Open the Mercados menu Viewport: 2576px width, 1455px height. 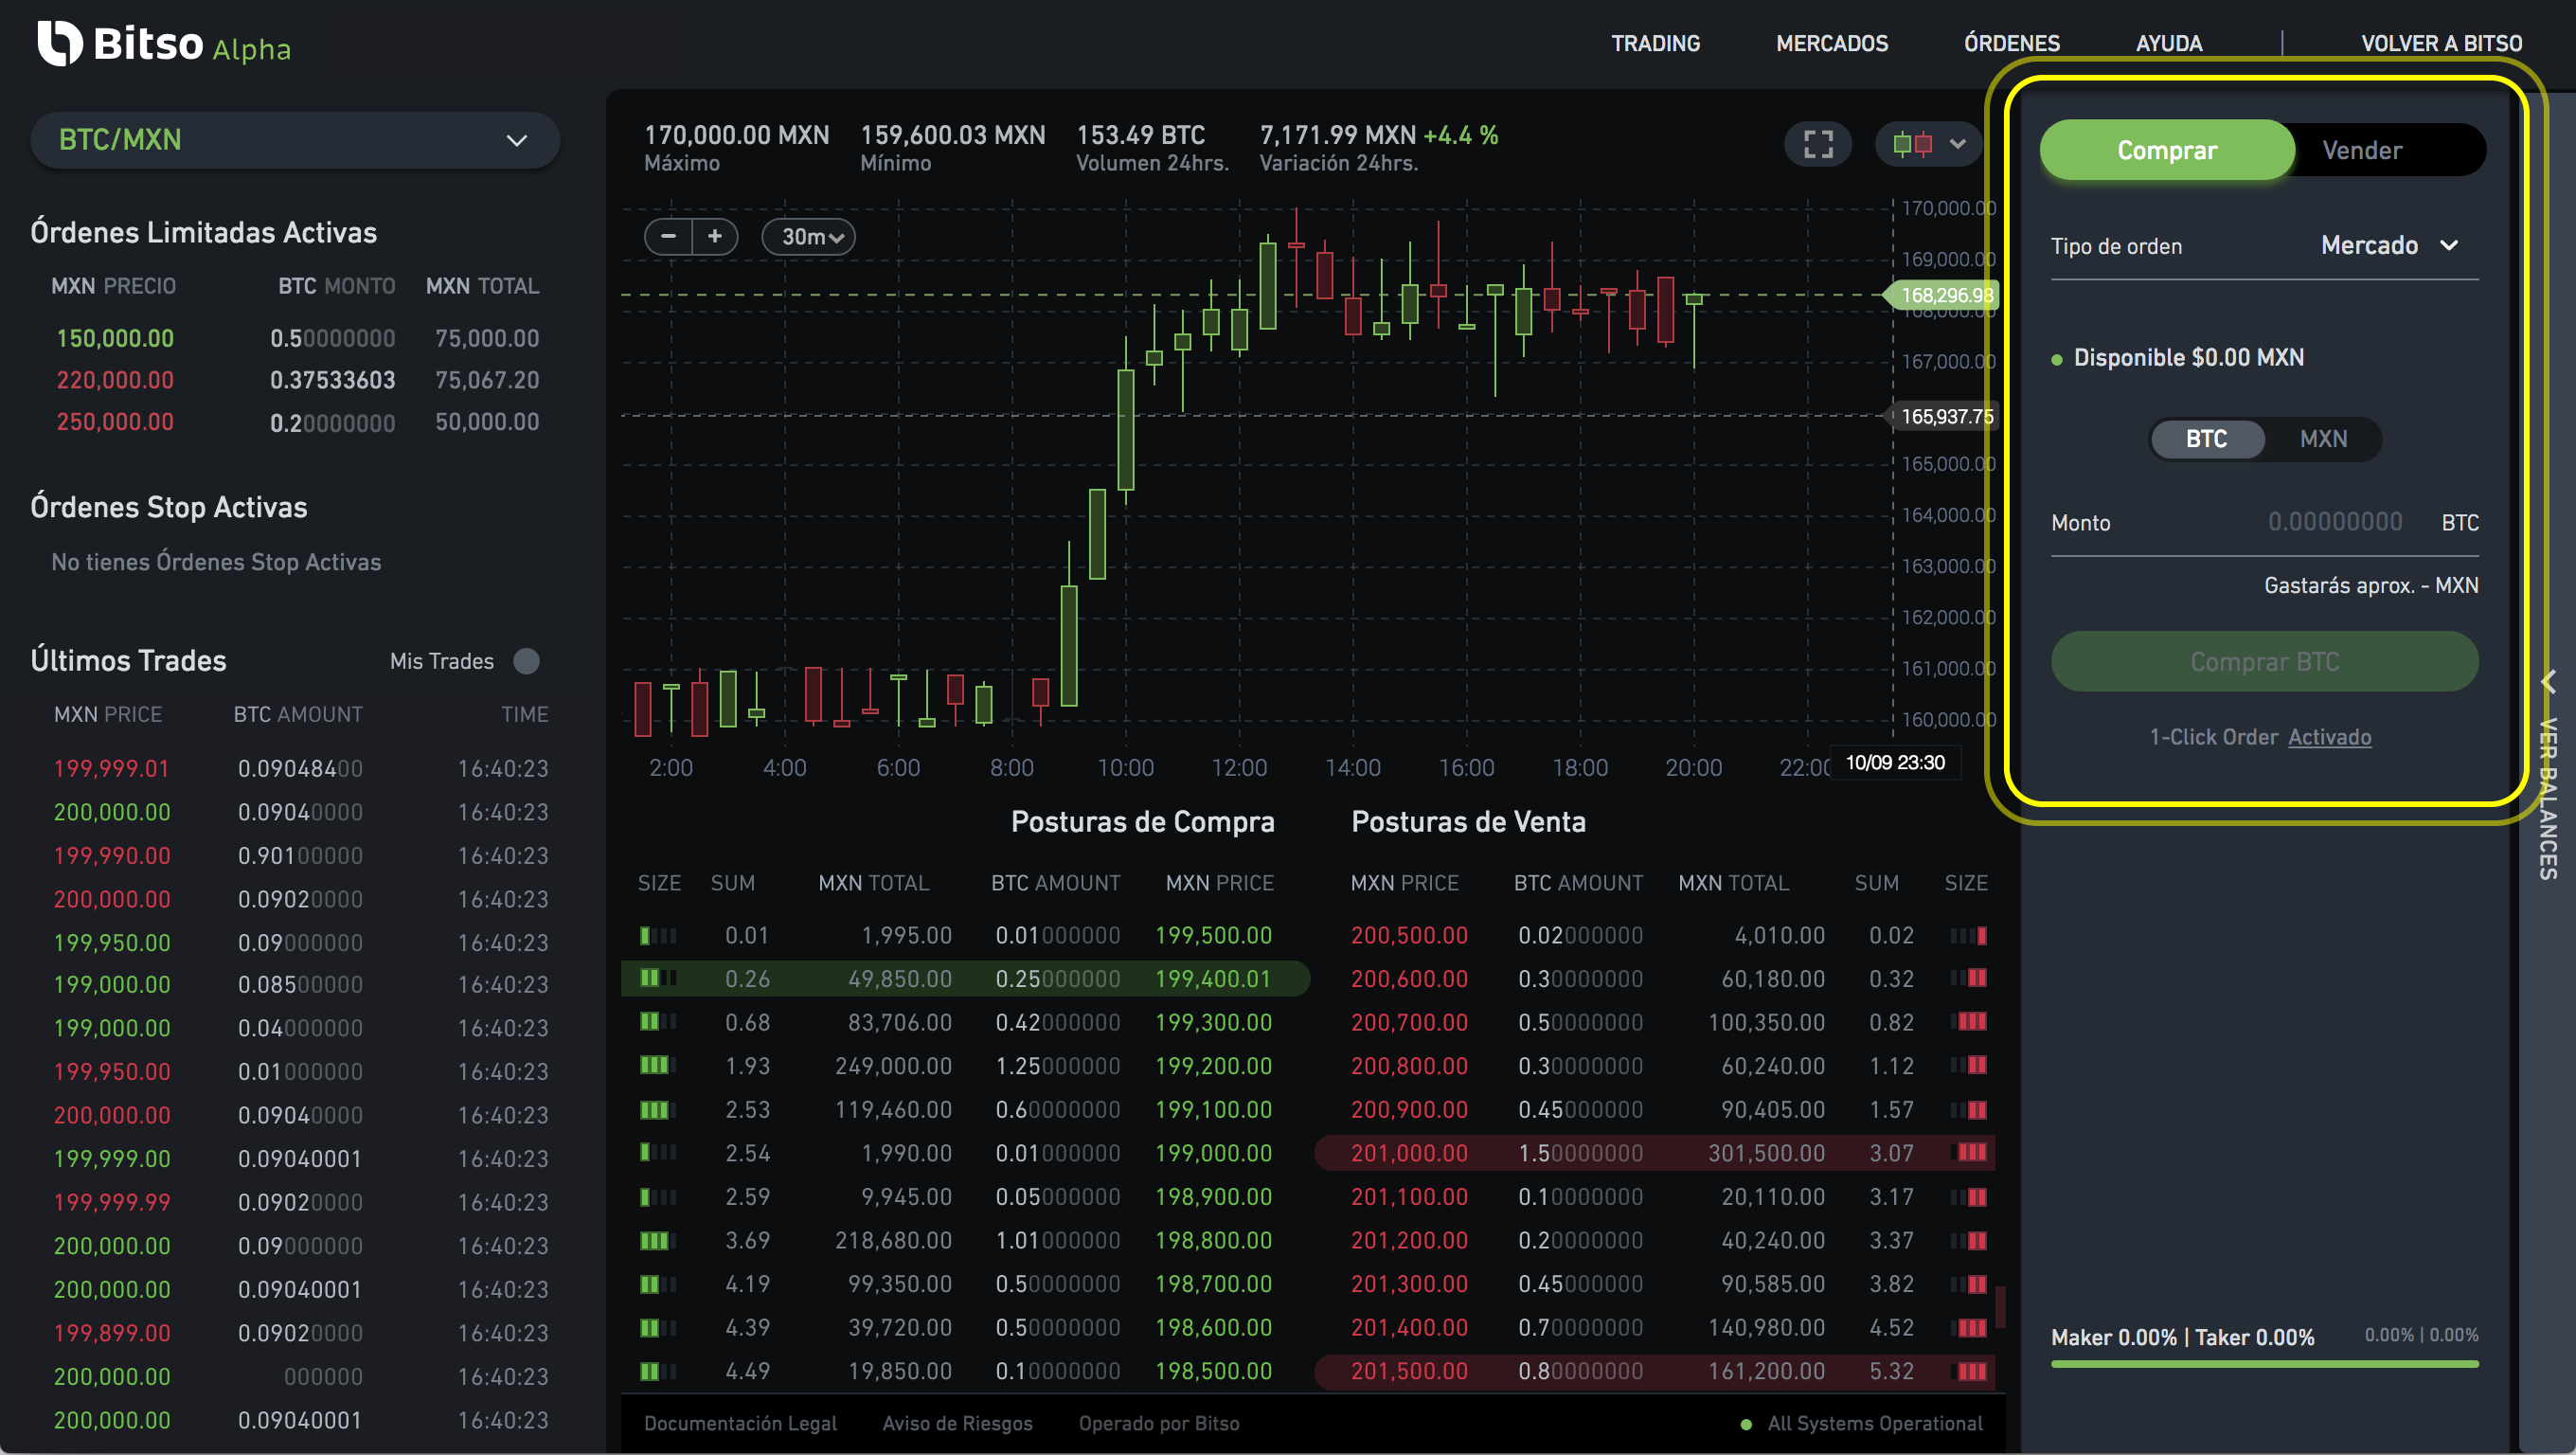[x=1831, y=43]
